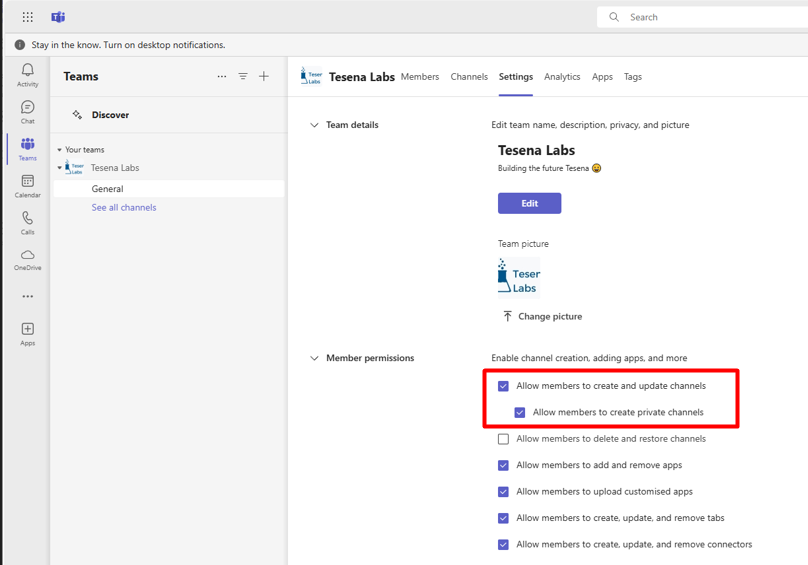
Task: Click 'Edit team name, description, privacy, and picture' text
Action: pyautogui.click(x=590, y=125)
